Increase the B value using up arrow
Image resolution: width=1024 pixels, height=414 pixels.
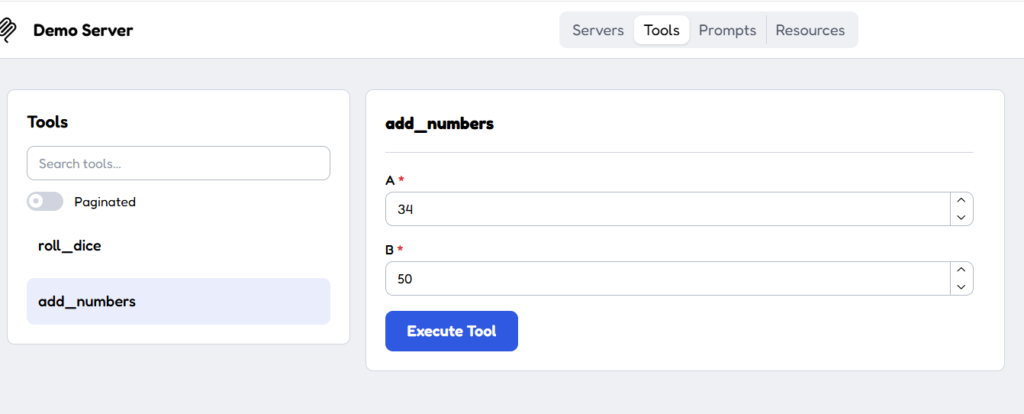pos(961,270)
